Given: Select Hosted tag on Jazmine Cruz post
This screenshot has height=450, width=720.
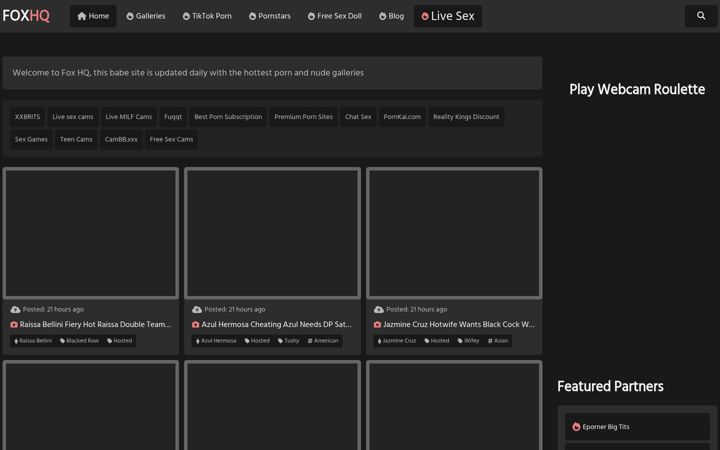Looking at the screenshot, I should pos(437,341).
